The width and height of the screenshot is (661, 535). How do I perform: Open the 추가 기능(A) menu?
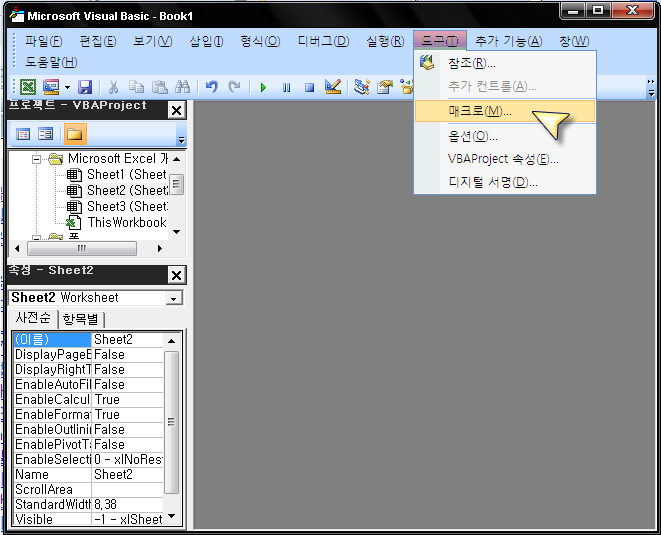point(509,41)
